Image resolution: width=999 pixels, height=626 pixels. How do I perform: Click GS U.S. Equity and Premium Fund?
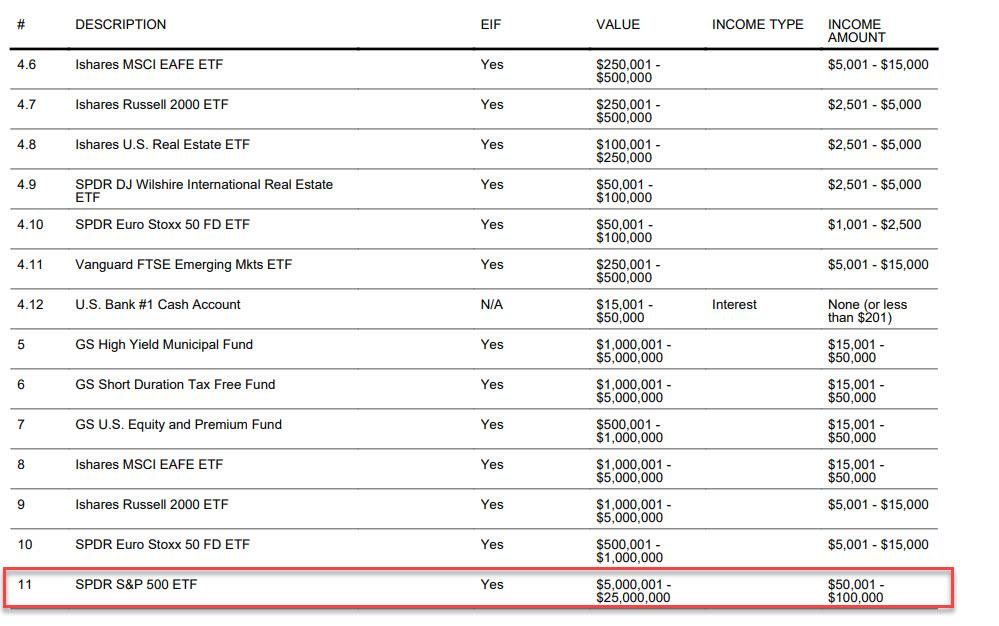[178, 424]
